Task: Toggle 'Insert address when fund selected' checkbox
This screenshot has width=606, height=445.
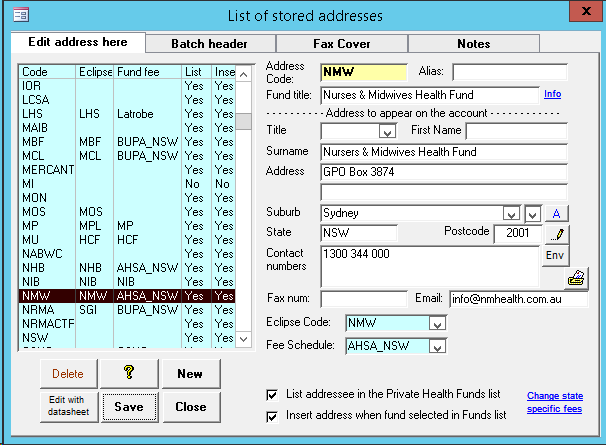Action: (x=272, y=416)
